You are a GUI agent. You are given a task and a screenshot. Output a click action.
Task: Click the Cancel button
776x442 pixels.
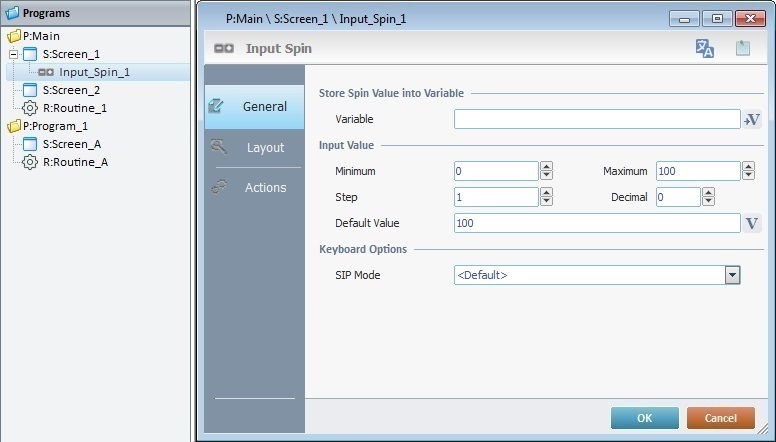[720, 418]
